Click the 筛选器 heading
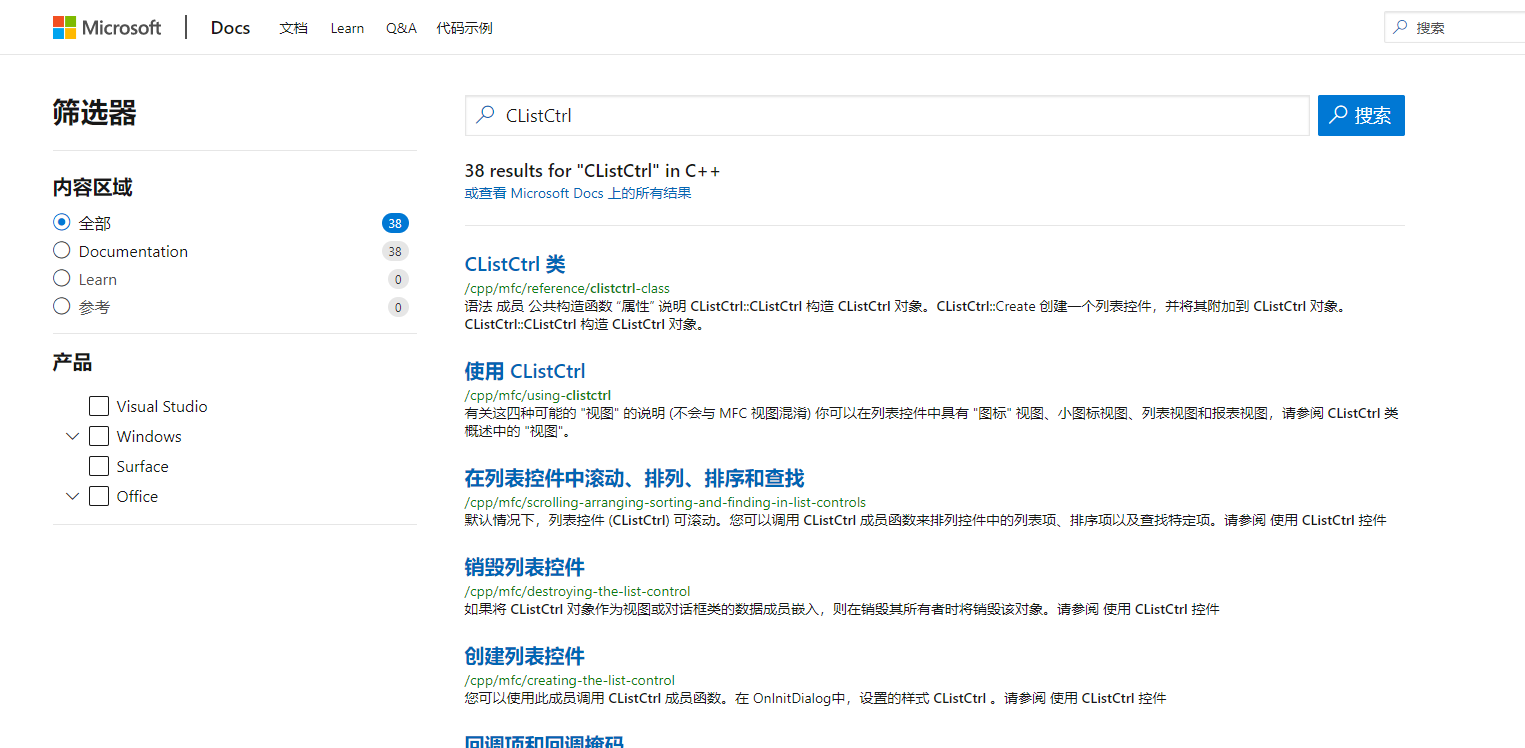 [94, 113]
